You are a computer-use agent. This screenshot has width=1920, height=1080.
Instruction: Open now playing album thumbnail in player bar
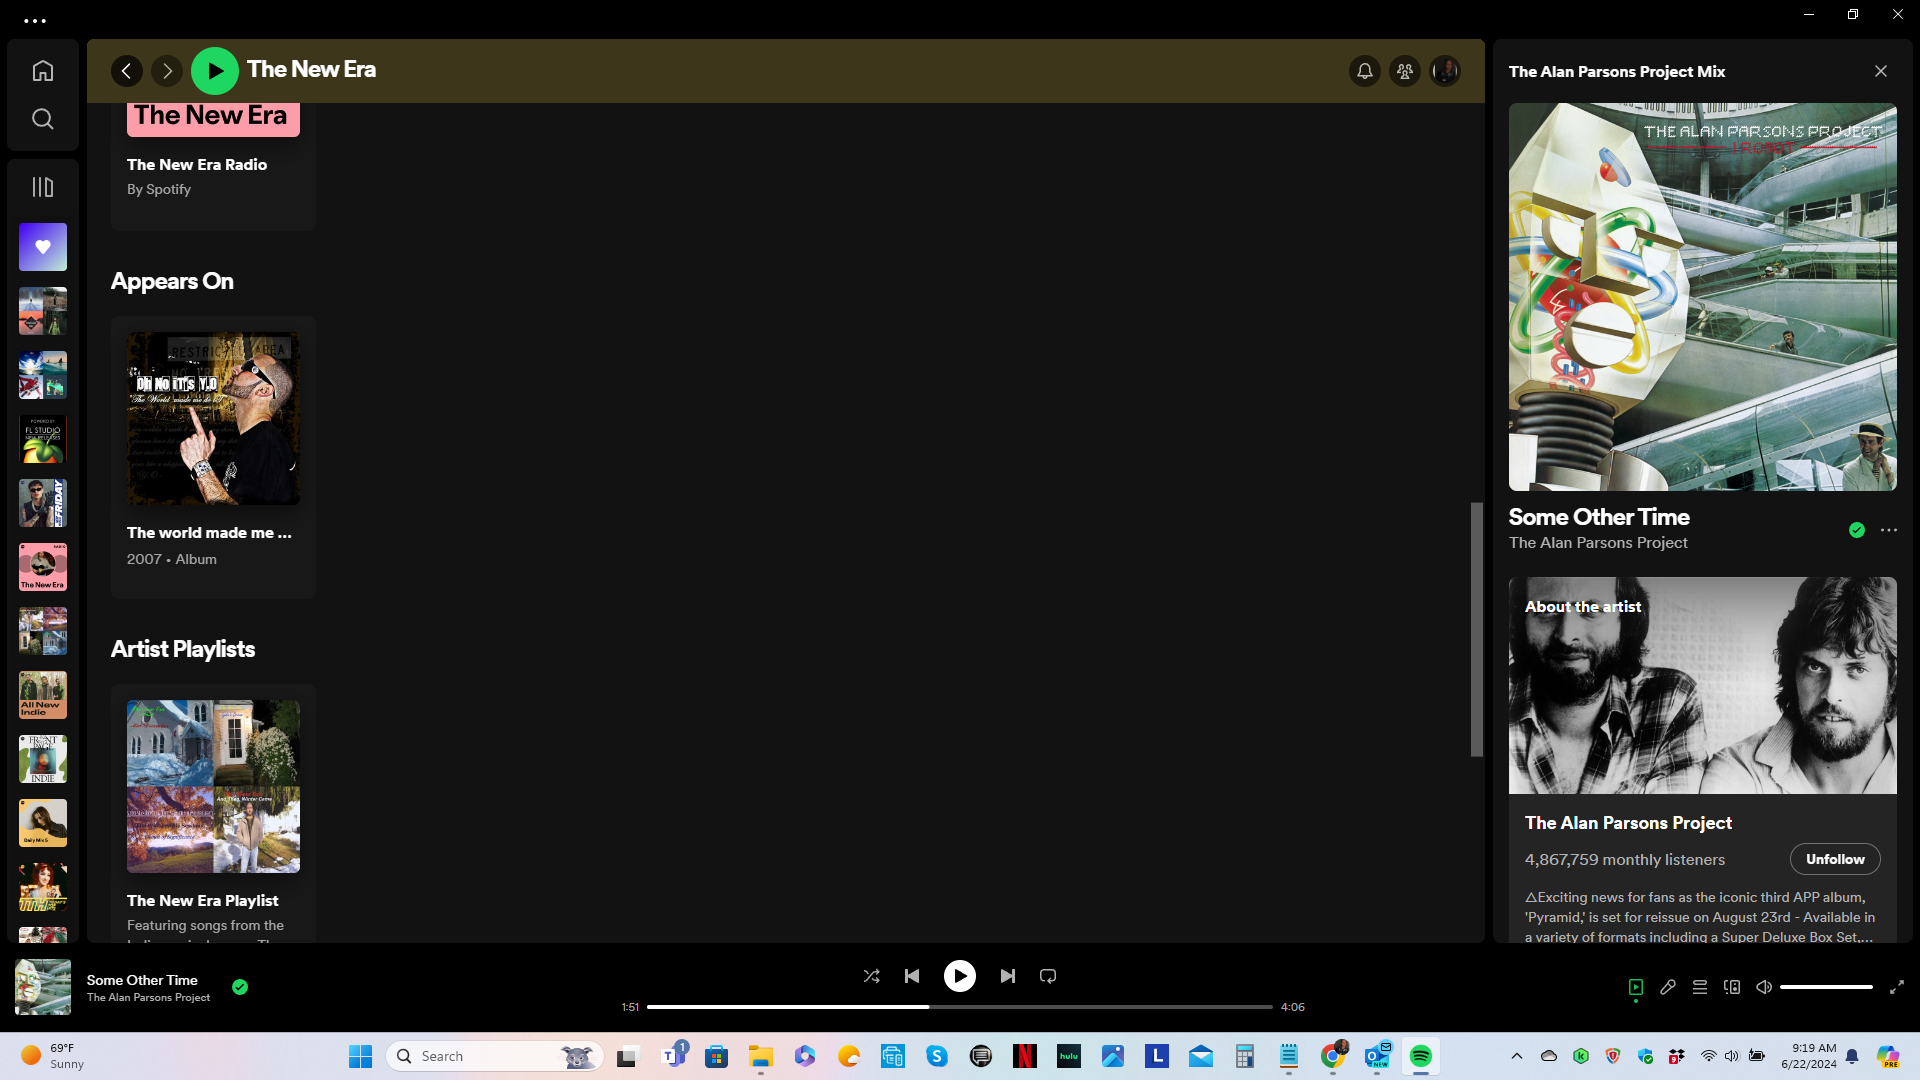[43, 987]
